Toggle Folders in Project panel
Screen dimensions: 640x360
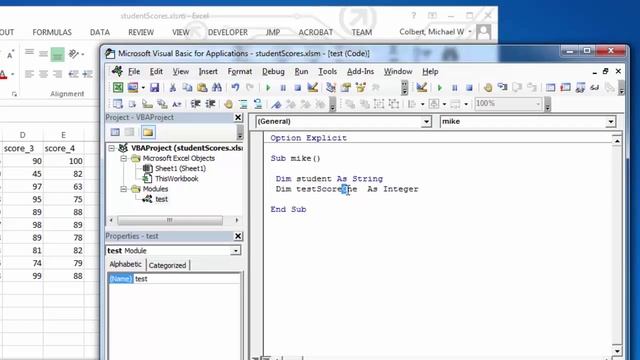(x=148, y=132)
